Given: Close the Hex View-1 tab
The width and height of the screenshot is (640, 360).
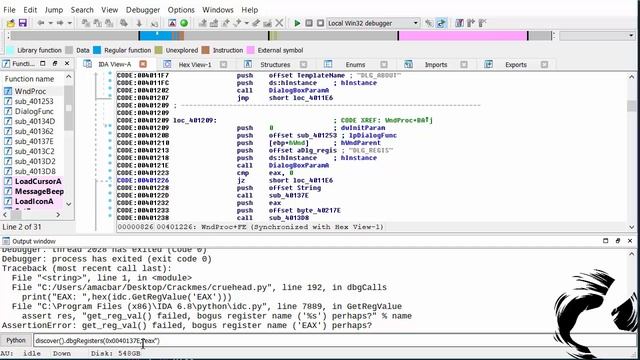Looking at the screenshot, I should (x=223, y=64).
